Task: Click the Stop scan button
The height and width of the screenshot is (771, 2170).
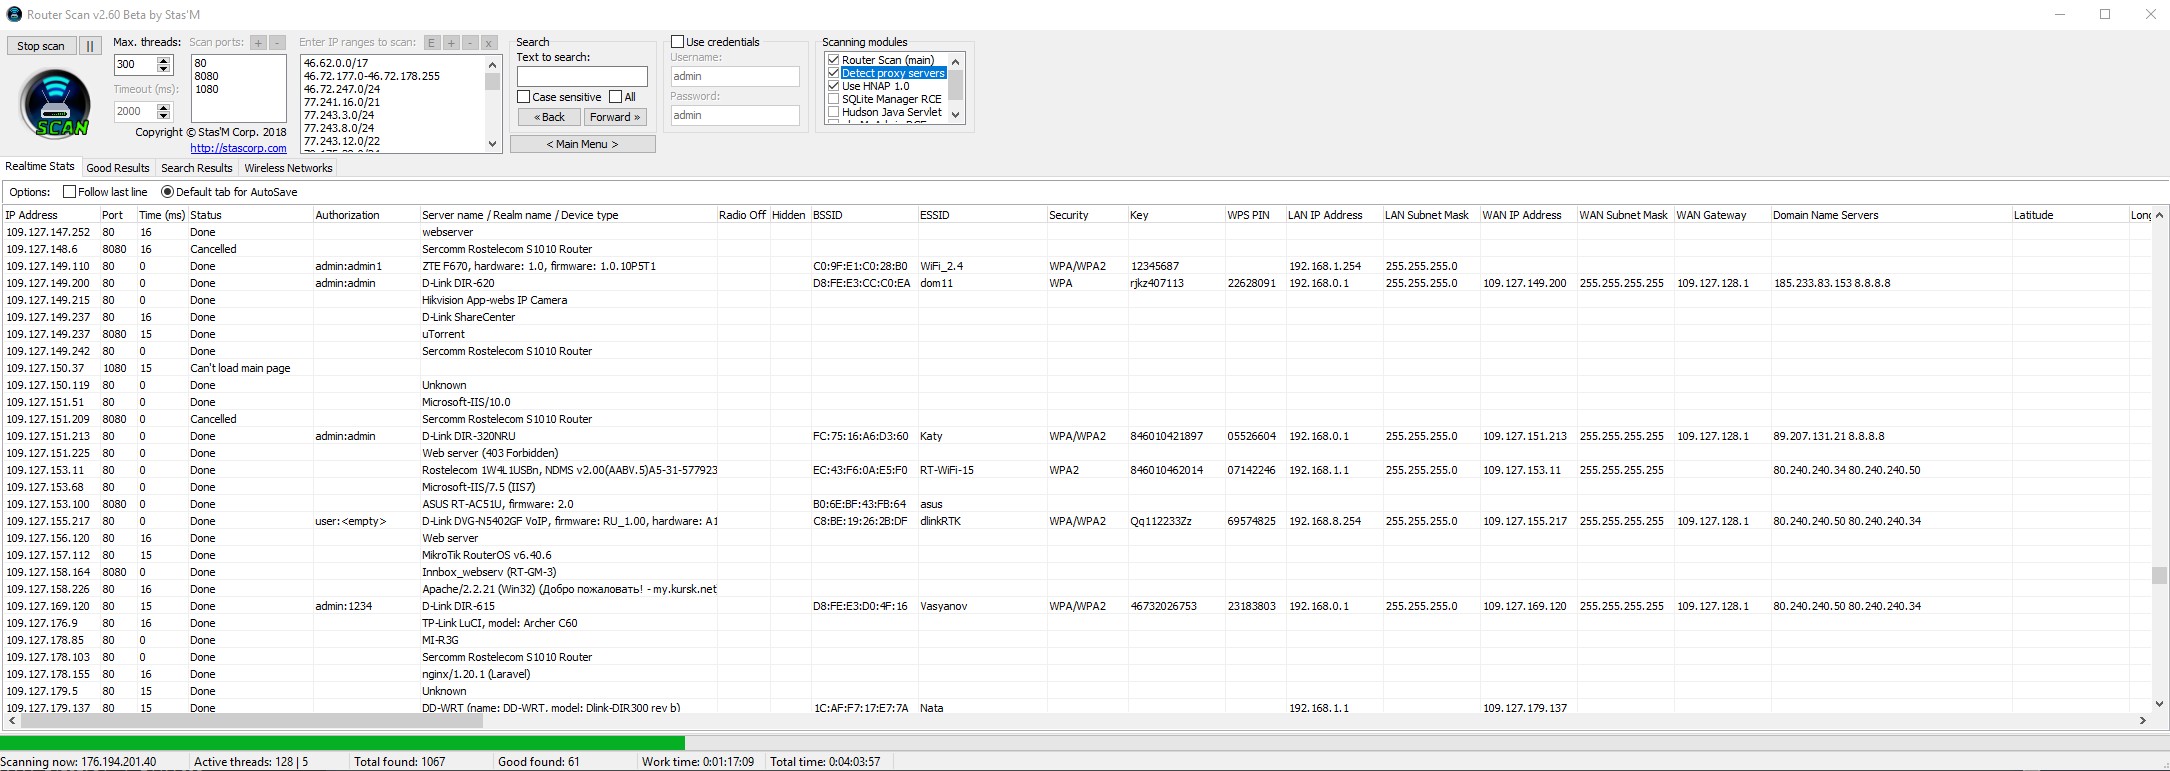Action: (x=41, y=46)
